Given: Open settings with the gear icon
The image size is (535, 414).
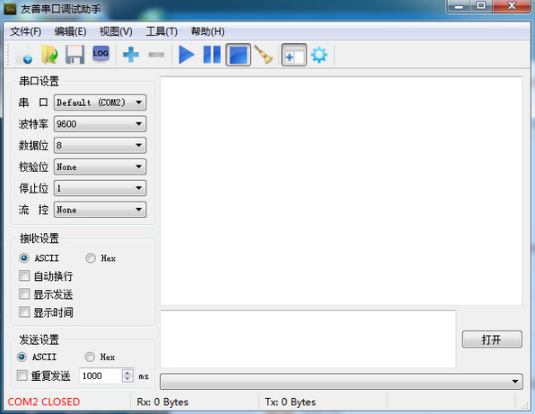Looking at the screenshot, I should point(319,55).
